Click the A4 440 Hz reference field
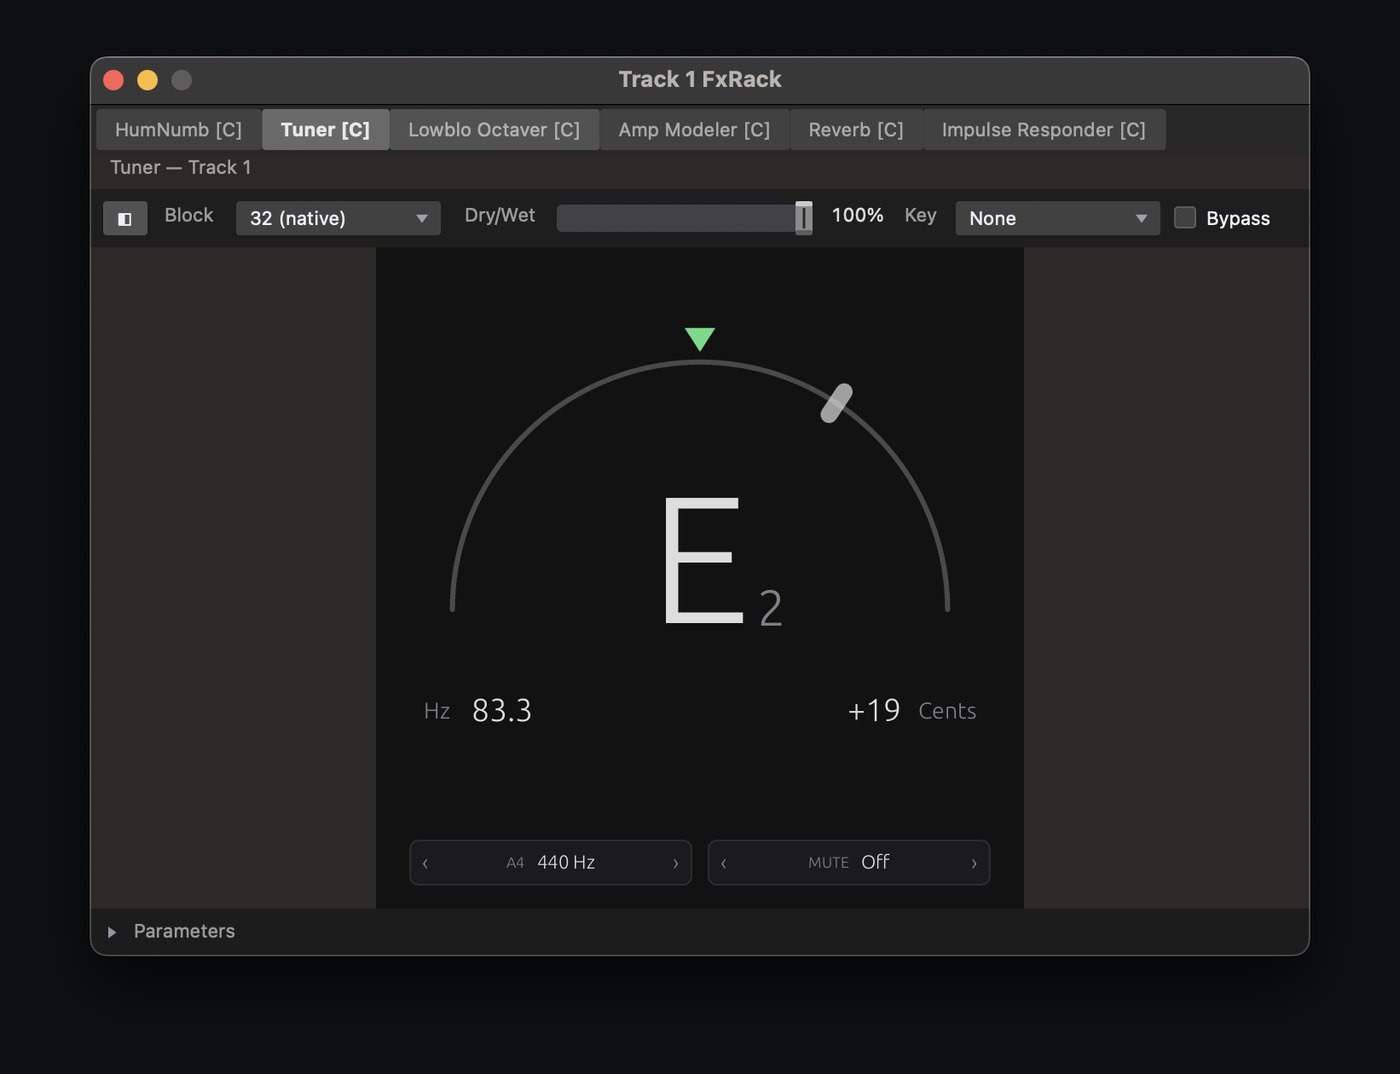1400x1074 pixels. pyautogui.click(x=551, y=863)
